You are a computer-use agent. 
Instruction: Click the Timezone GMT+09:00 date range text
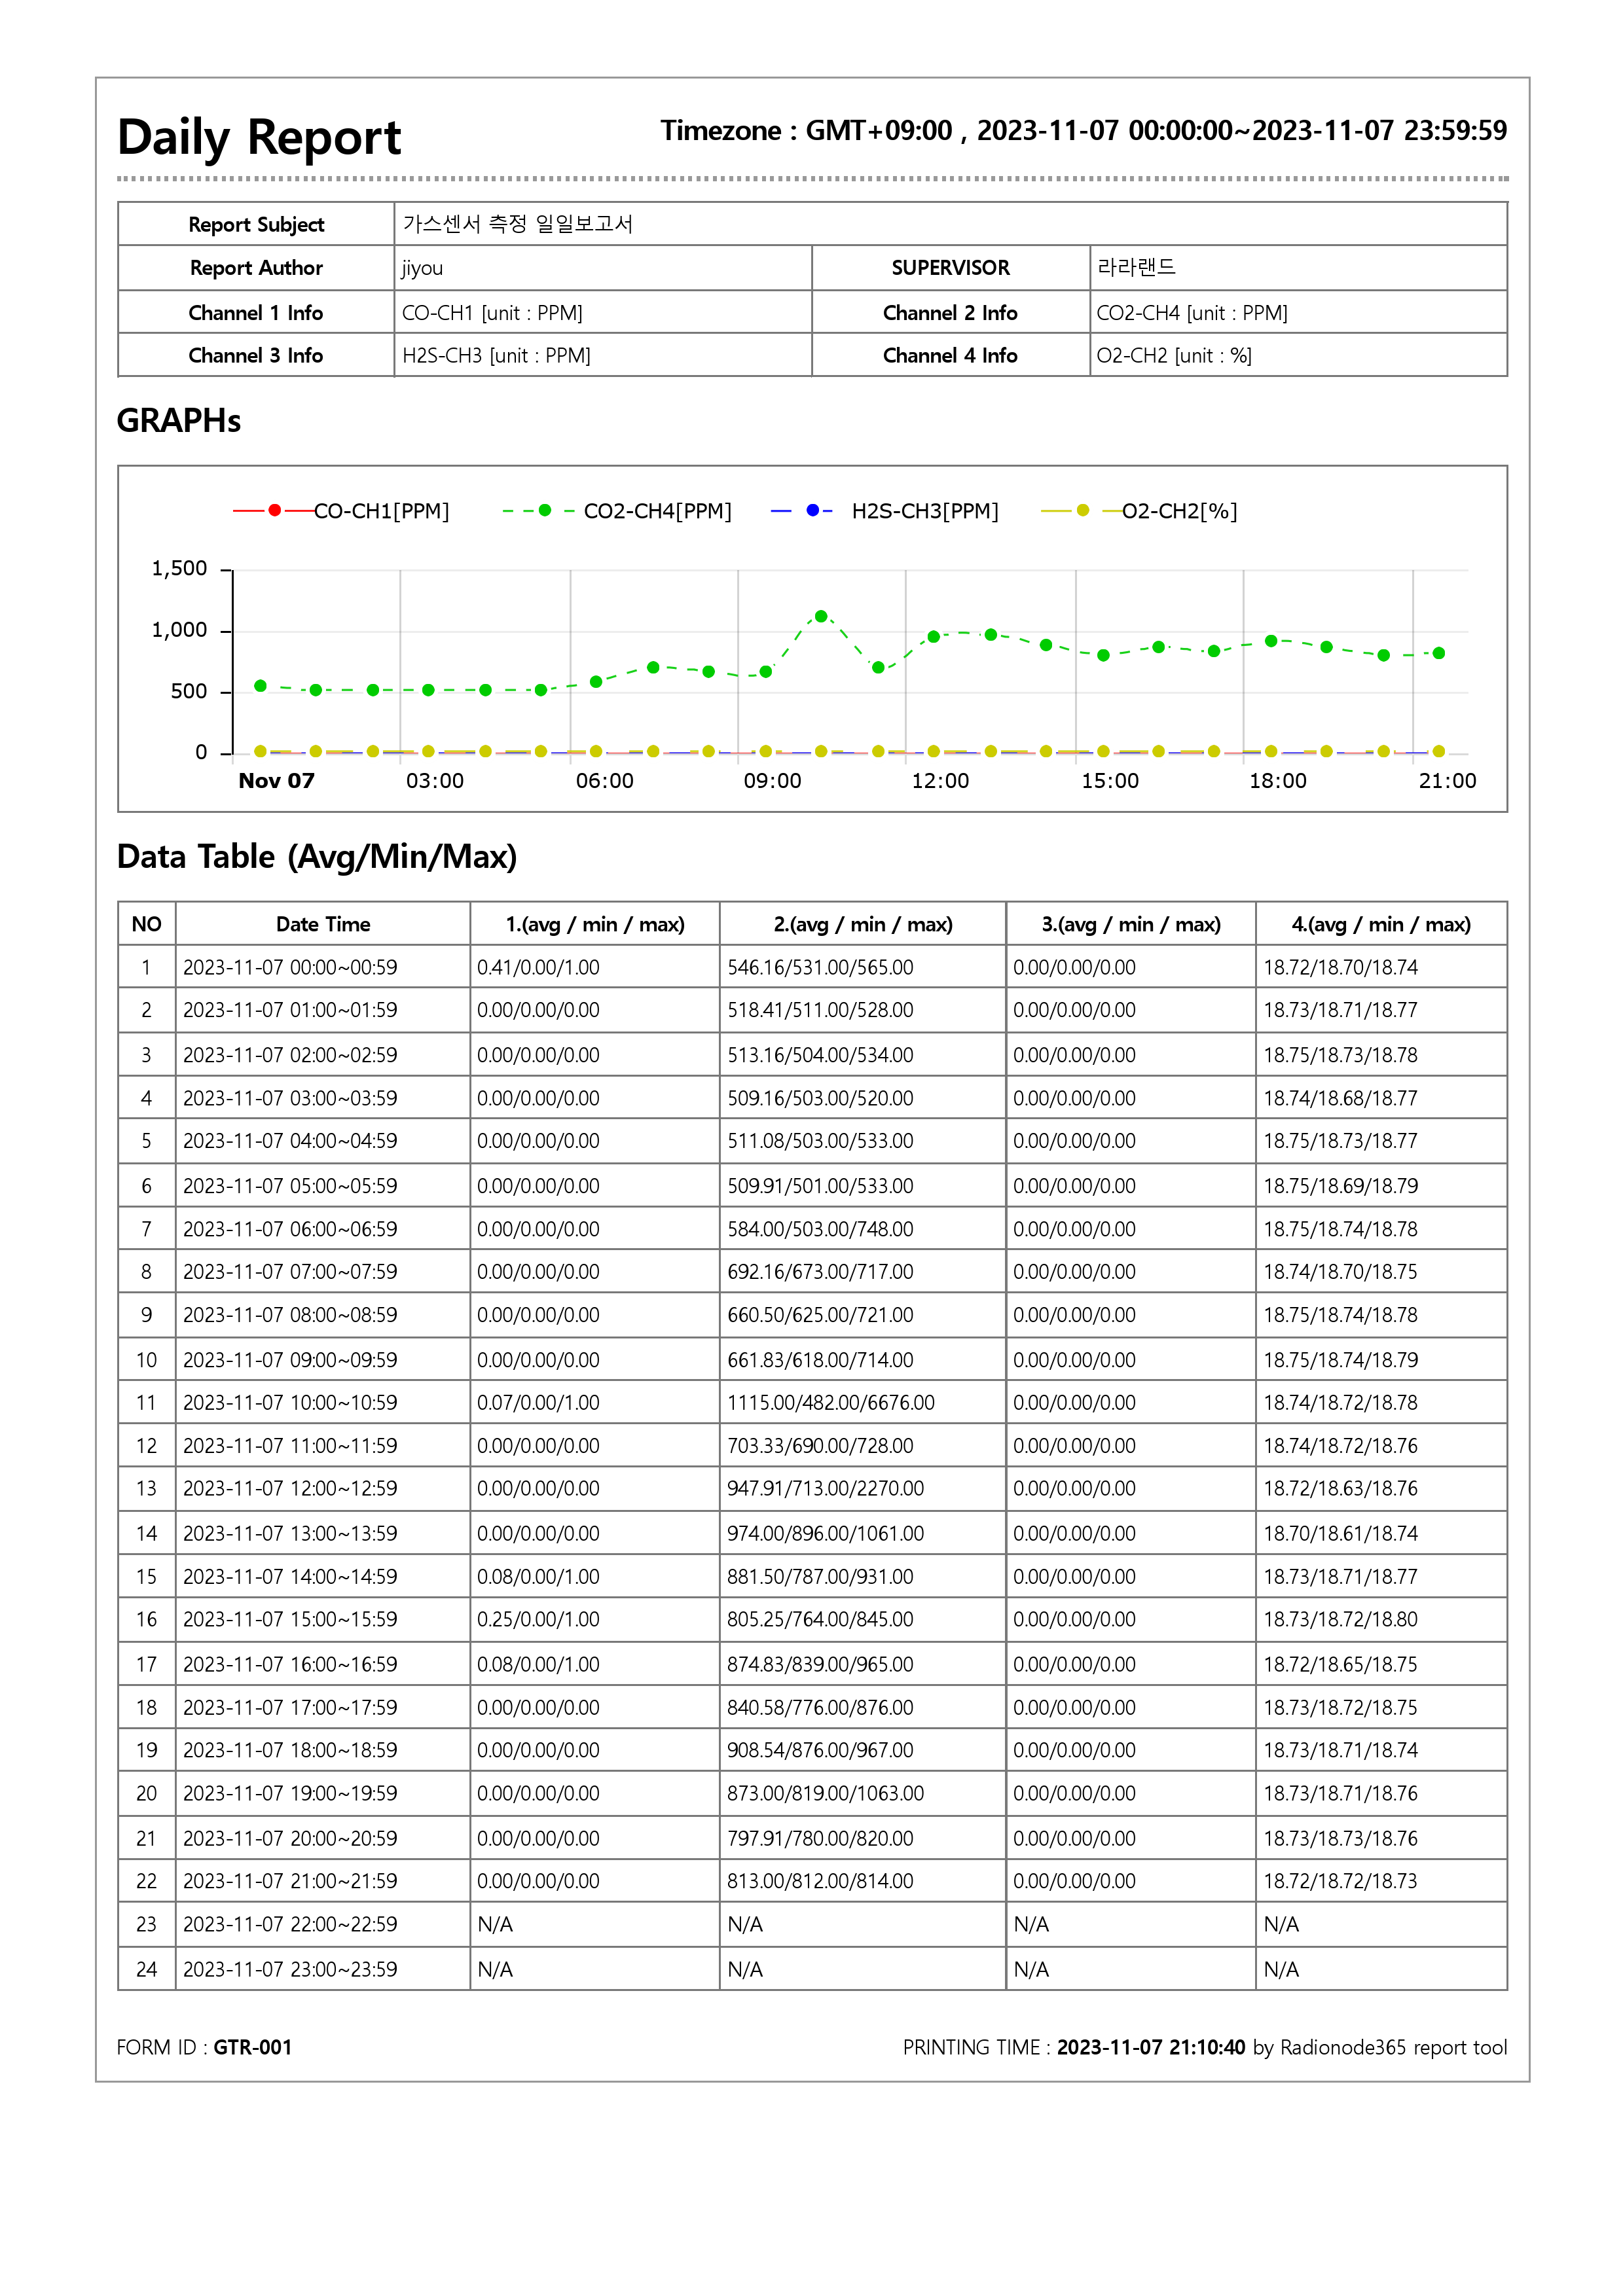tap(1083, 131)
